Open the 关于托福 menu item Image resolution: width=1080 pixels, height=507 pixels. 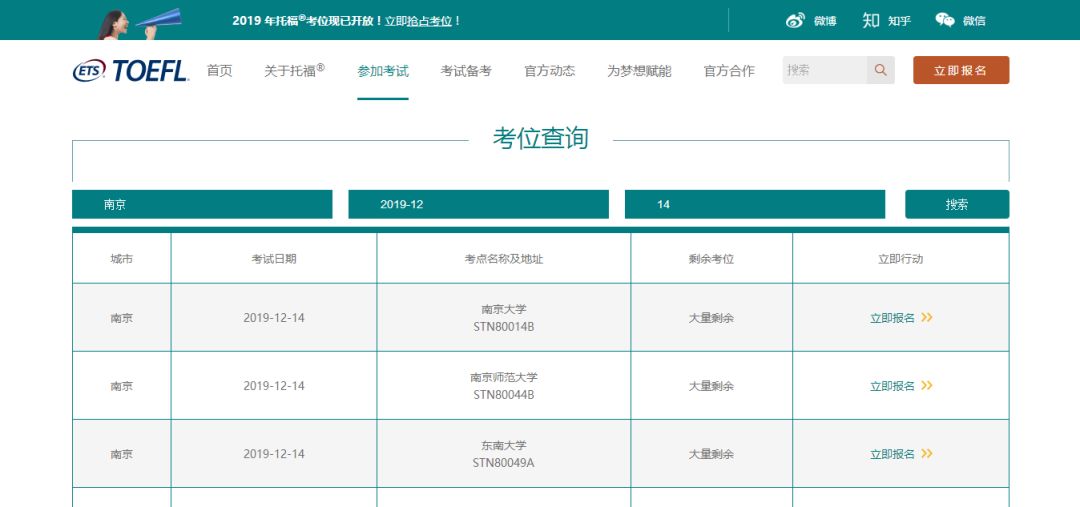(x=294, y=70)
